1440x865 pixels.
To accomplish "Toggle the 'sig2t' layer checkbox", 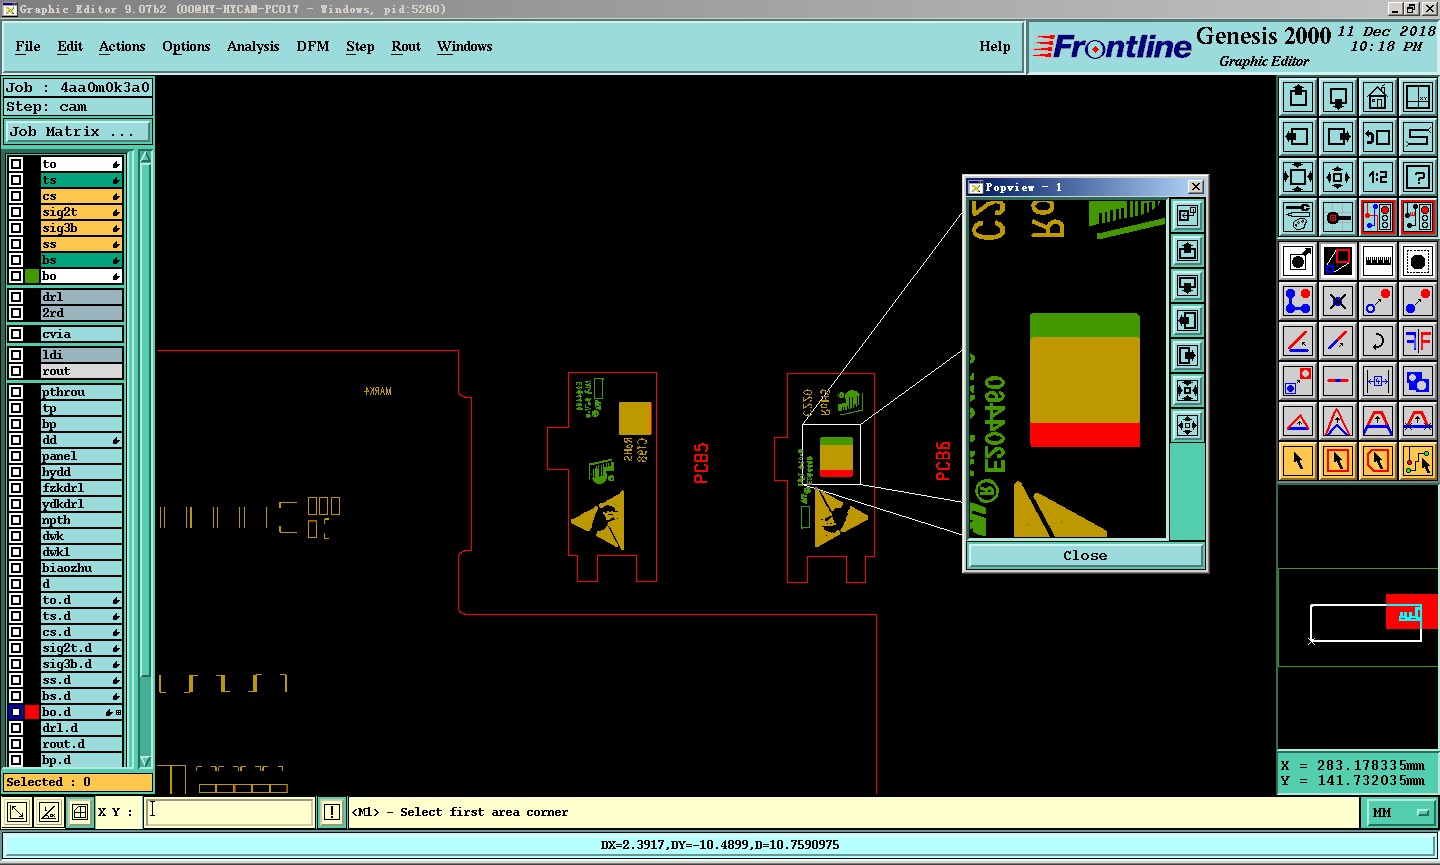I will pyautogui.click(x=16, y=212).
